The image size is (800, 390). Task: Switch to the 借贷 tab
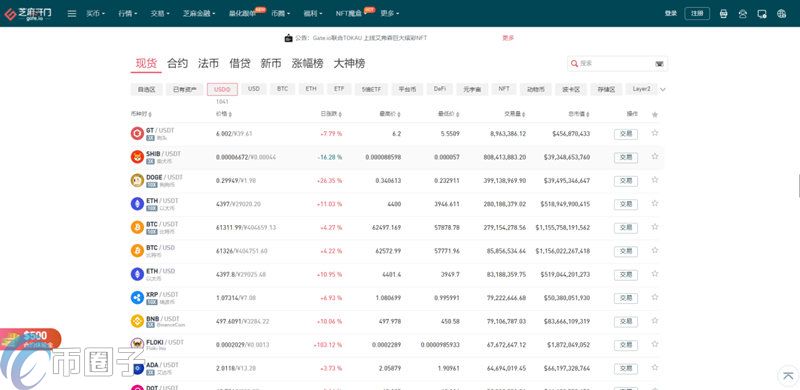[240, 64]
